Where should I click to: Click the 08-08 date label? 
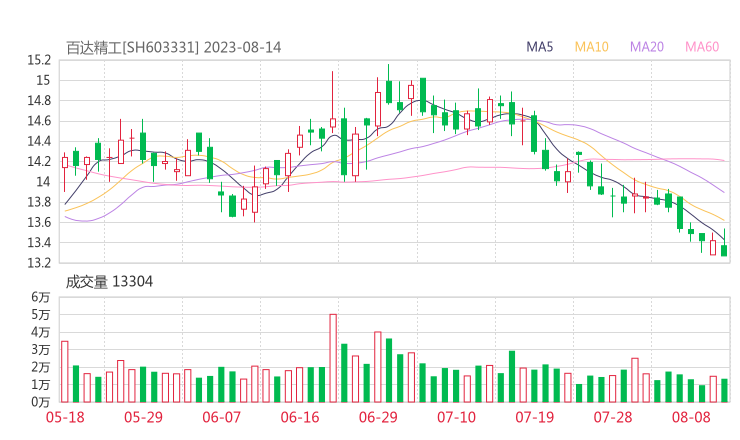pyautogui.click(x=691, y=417)
